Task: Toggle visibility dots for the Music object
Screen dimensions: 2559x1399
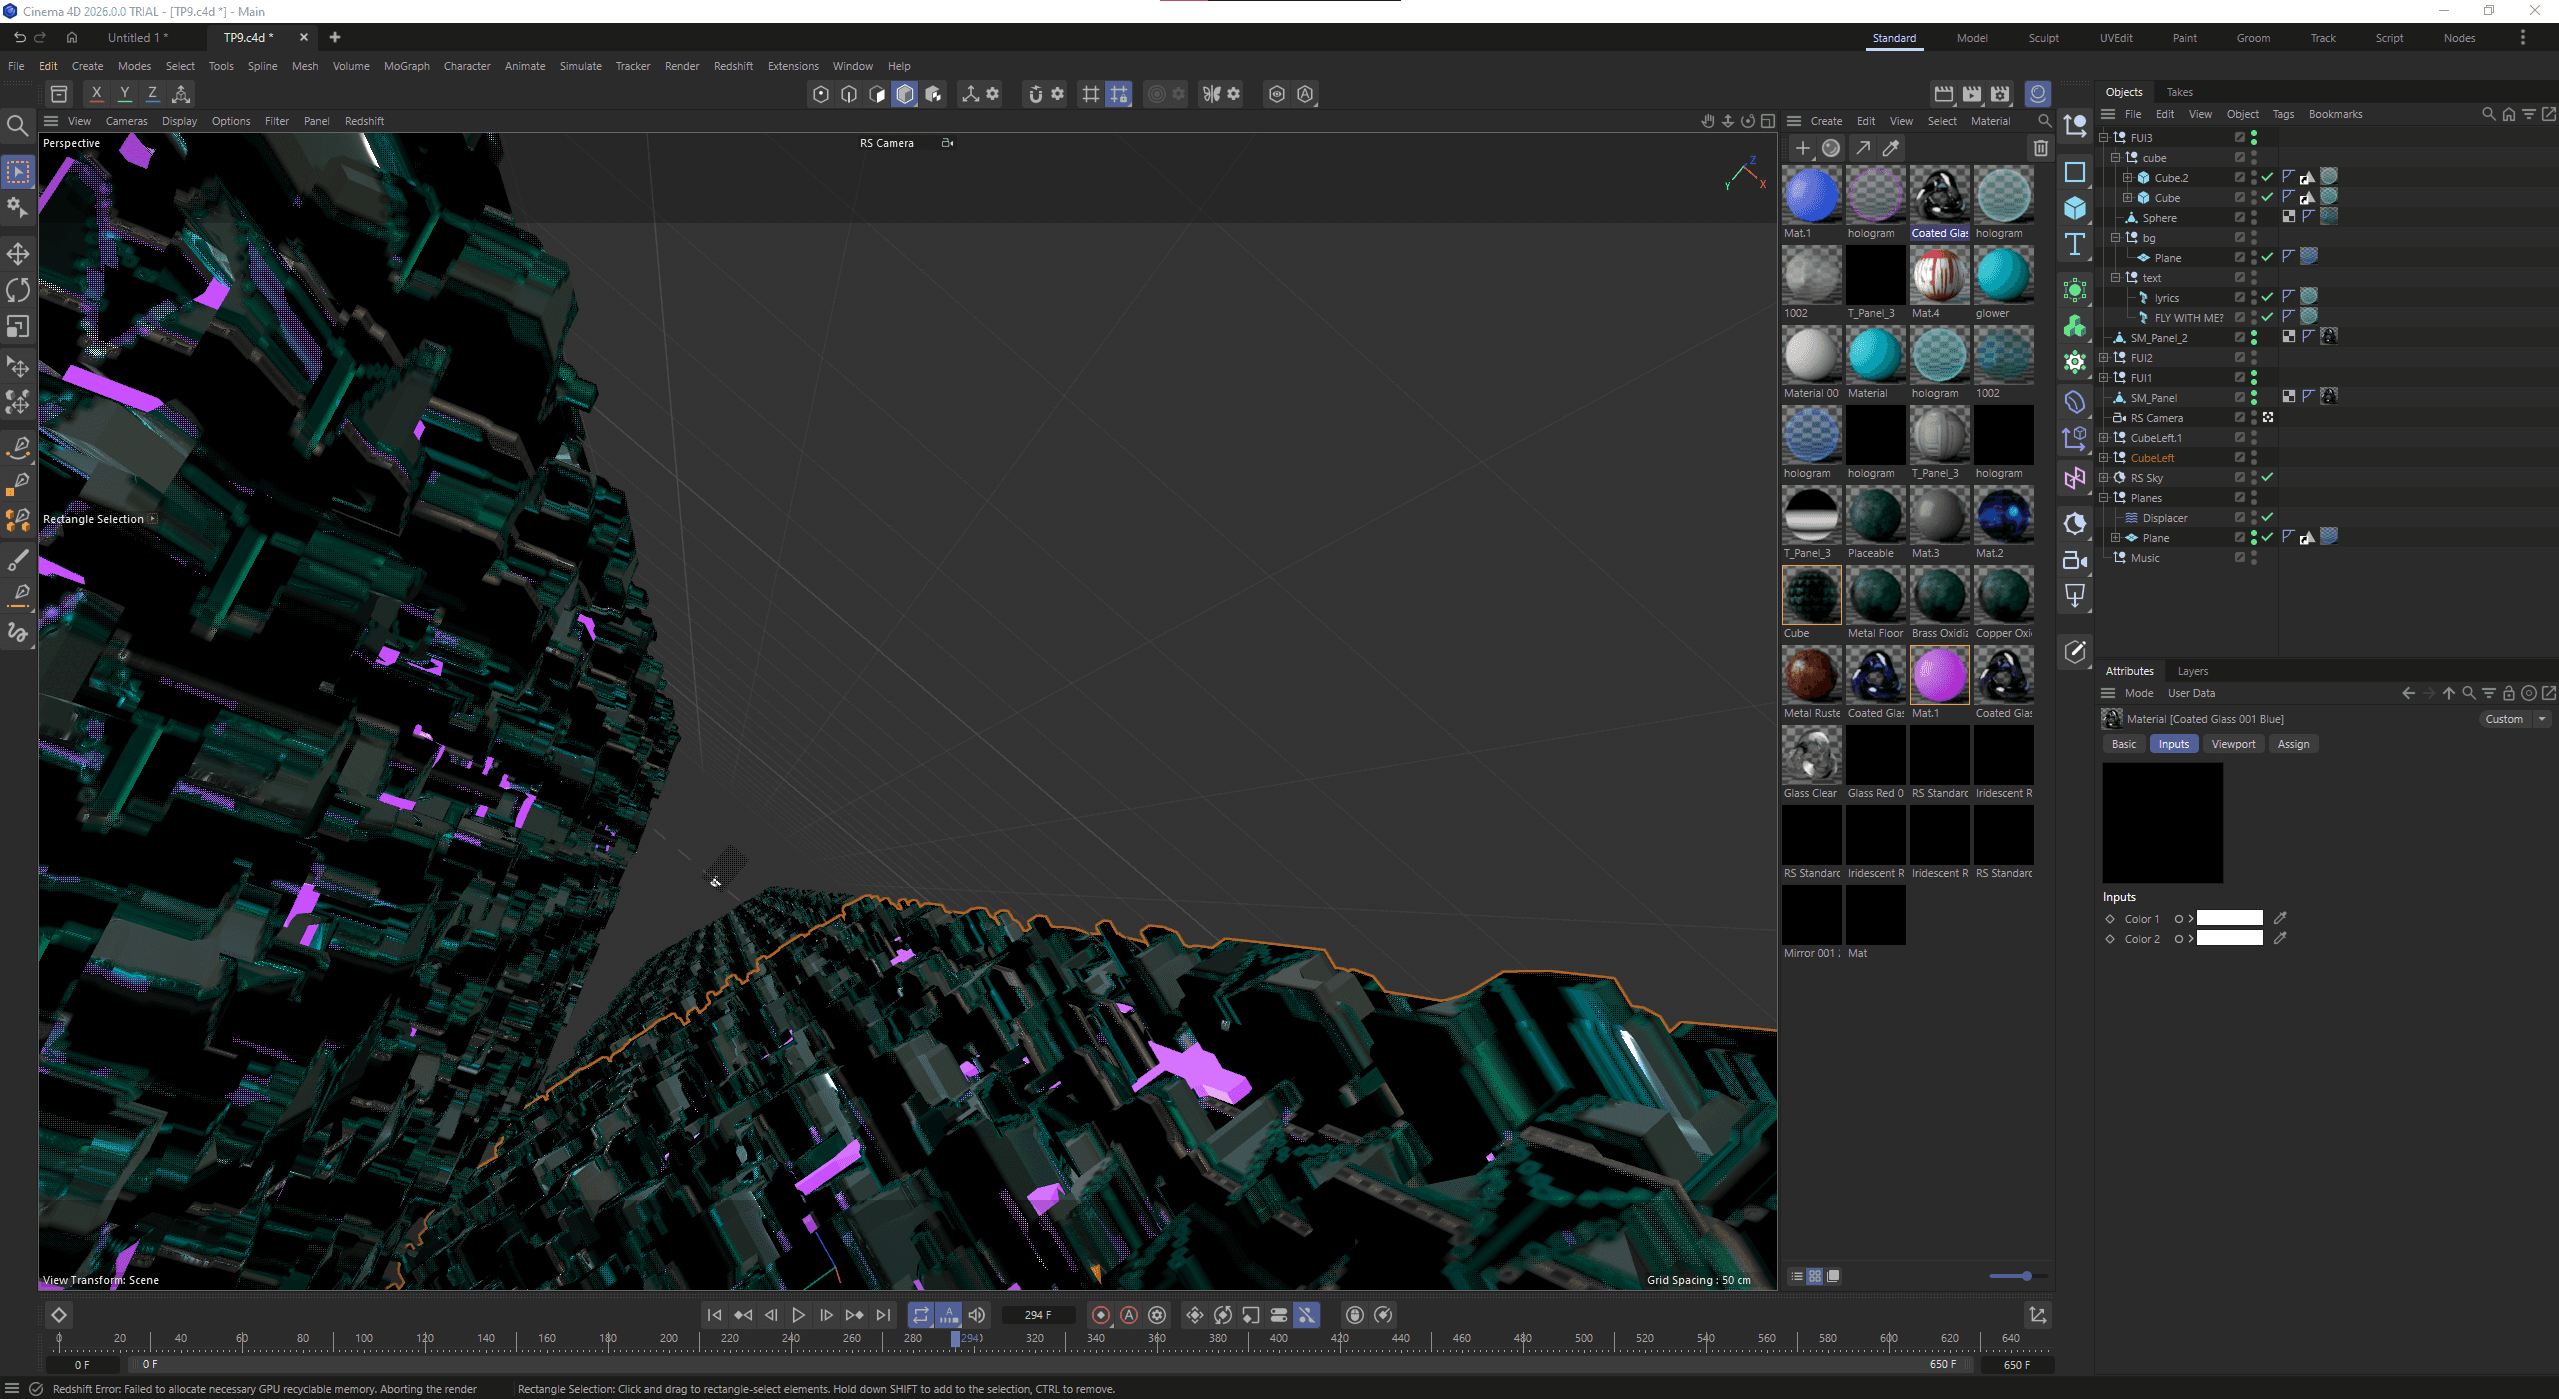Action: click(x=2254, y=558)
